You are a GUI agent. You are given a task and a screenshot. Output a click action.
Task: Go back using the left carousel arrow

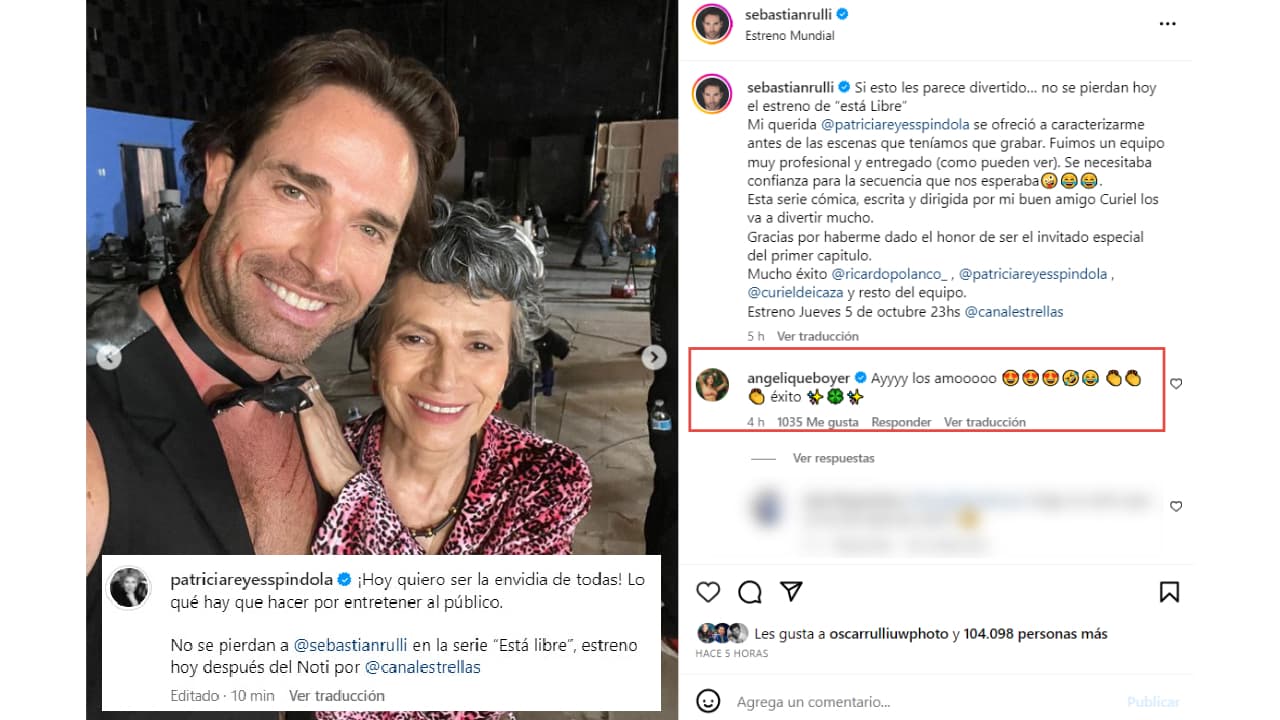coord(110,357)
